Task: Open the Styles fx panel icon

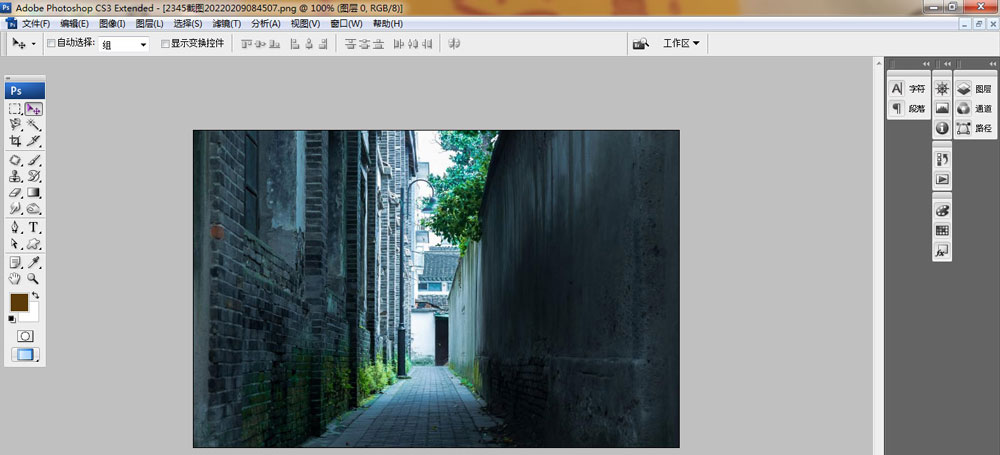Action: coord(942,251)
